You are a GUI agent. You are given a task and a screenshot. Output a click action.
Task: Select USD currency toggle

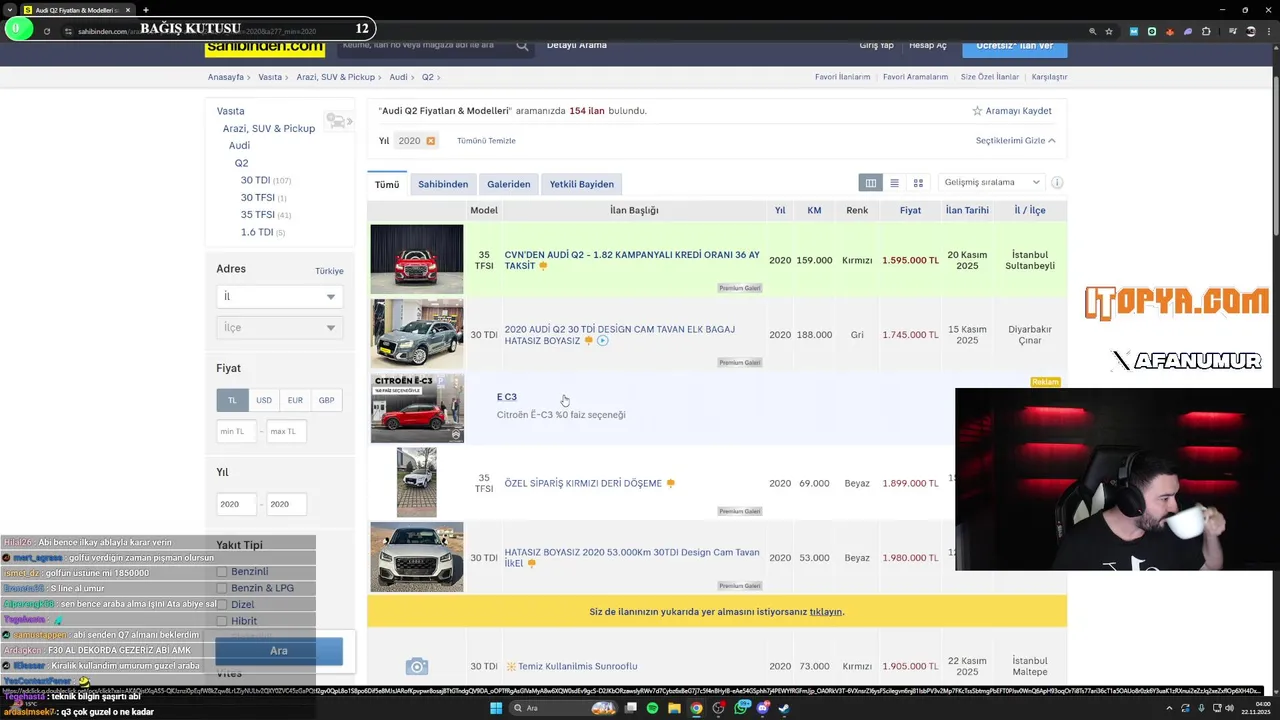(x=264, y=400)
